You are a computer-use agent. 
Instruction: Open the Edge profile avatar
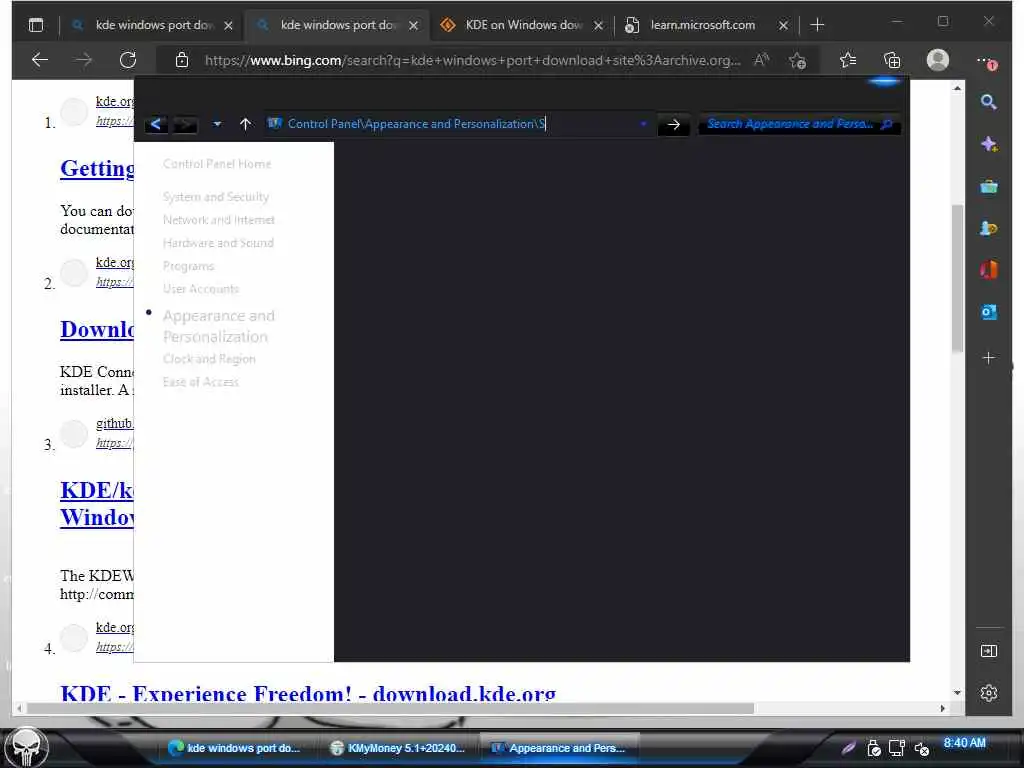[x=938, y=60]
